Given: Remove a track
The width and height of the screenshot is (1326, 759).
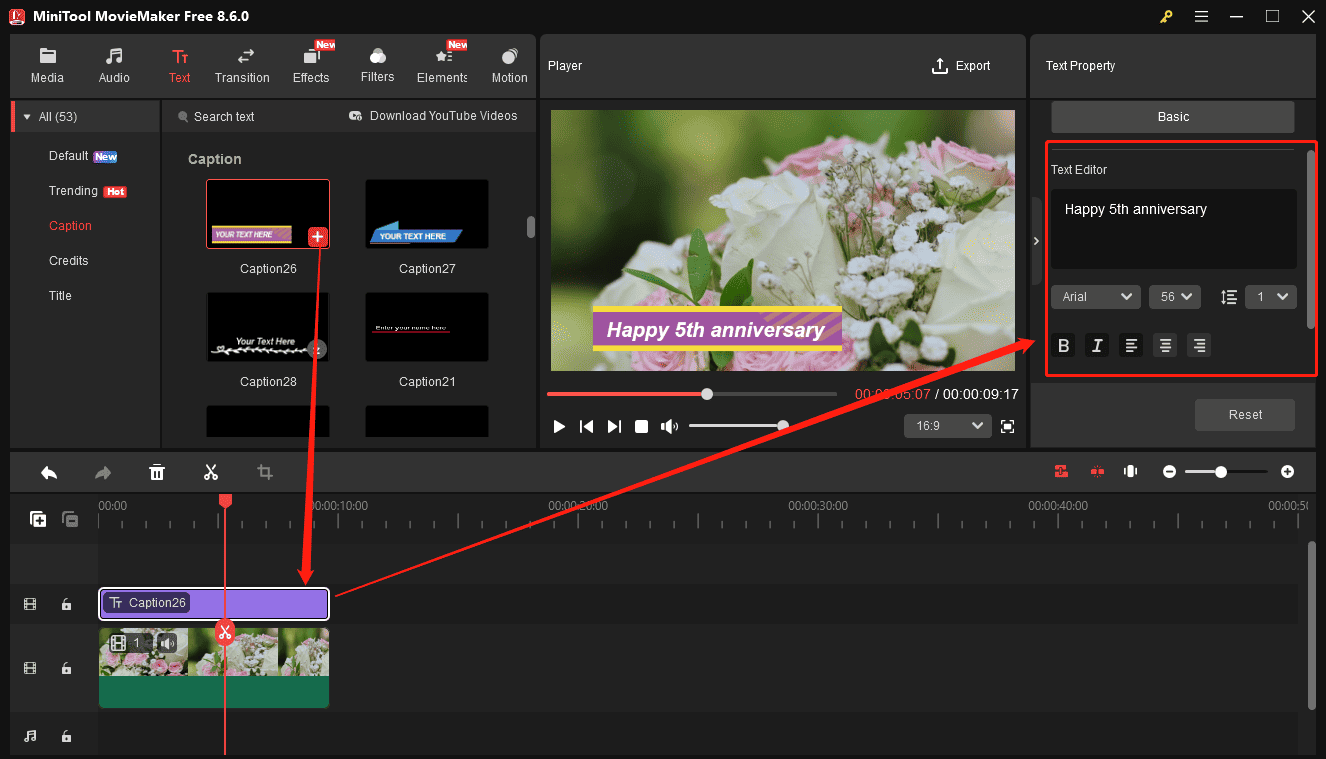Looking at the screenshot, I should click(x=70, y=519).
